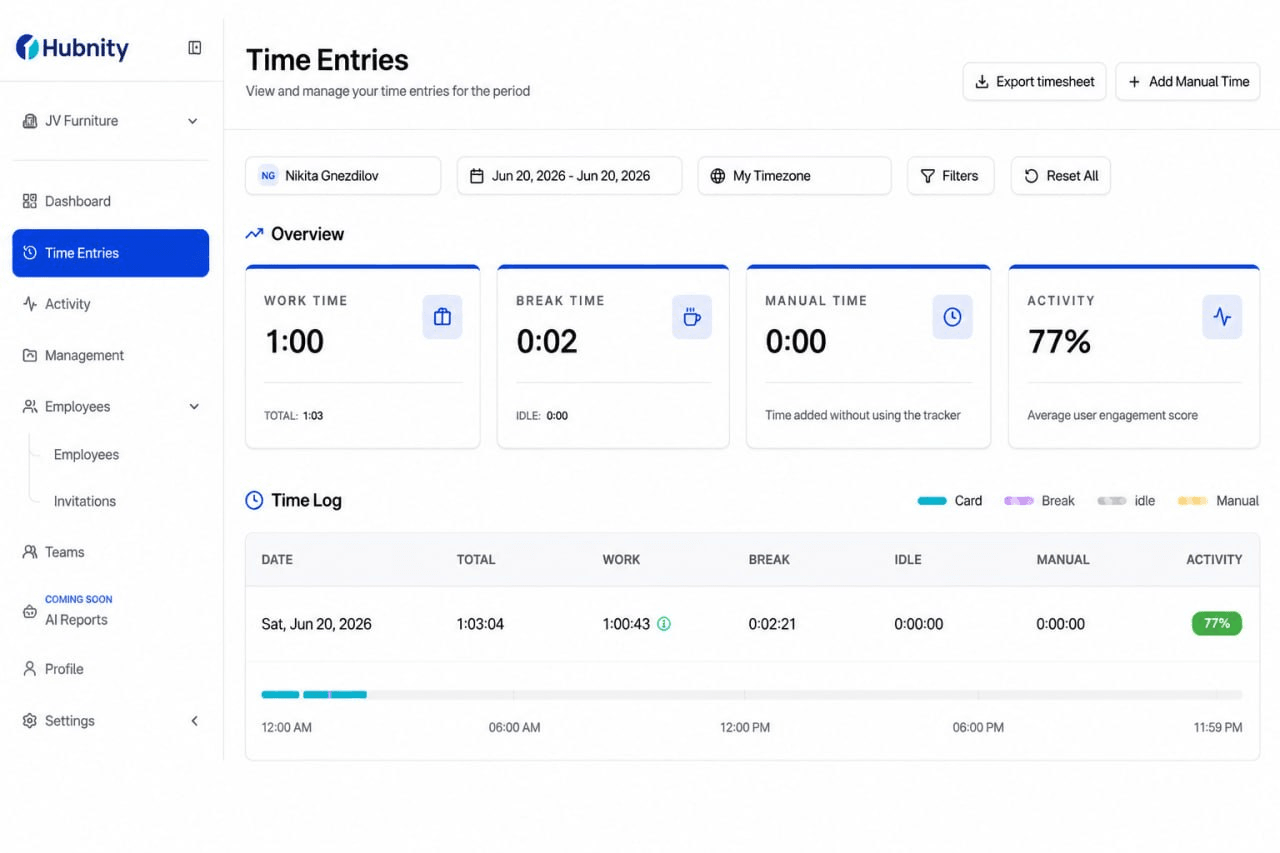This screenshot has height=853, width=1280.
Task: Click the Sat, Jun 20, 2026 date cell
Action: pyautogui.click(x=316, y=624)
